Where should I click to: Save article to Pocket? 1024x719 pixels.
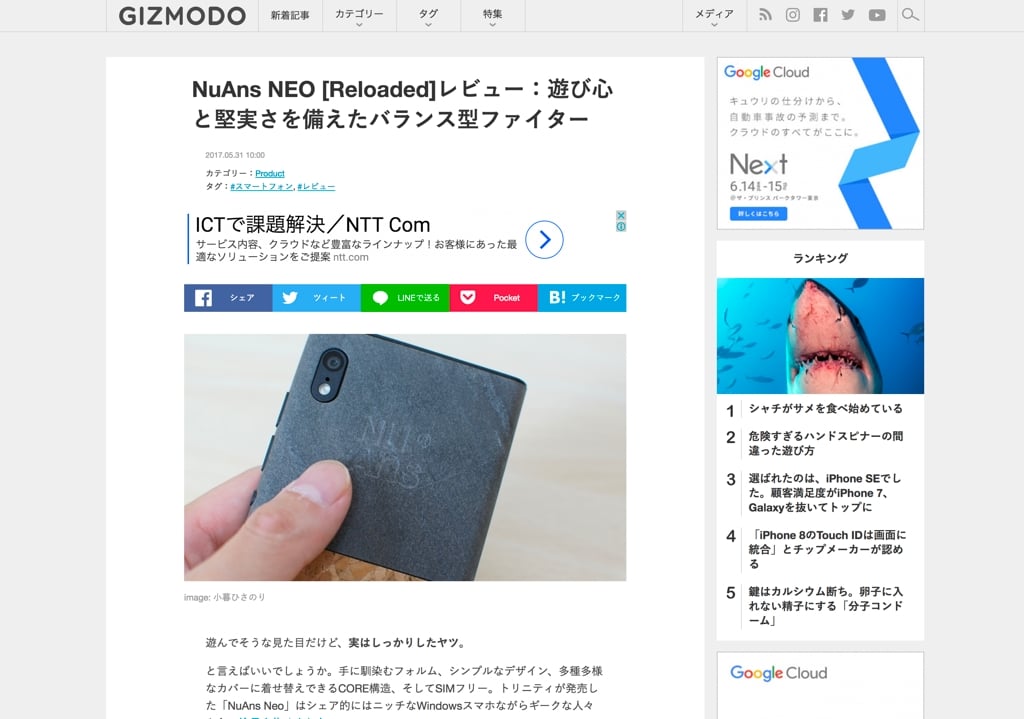pos(493,298)
